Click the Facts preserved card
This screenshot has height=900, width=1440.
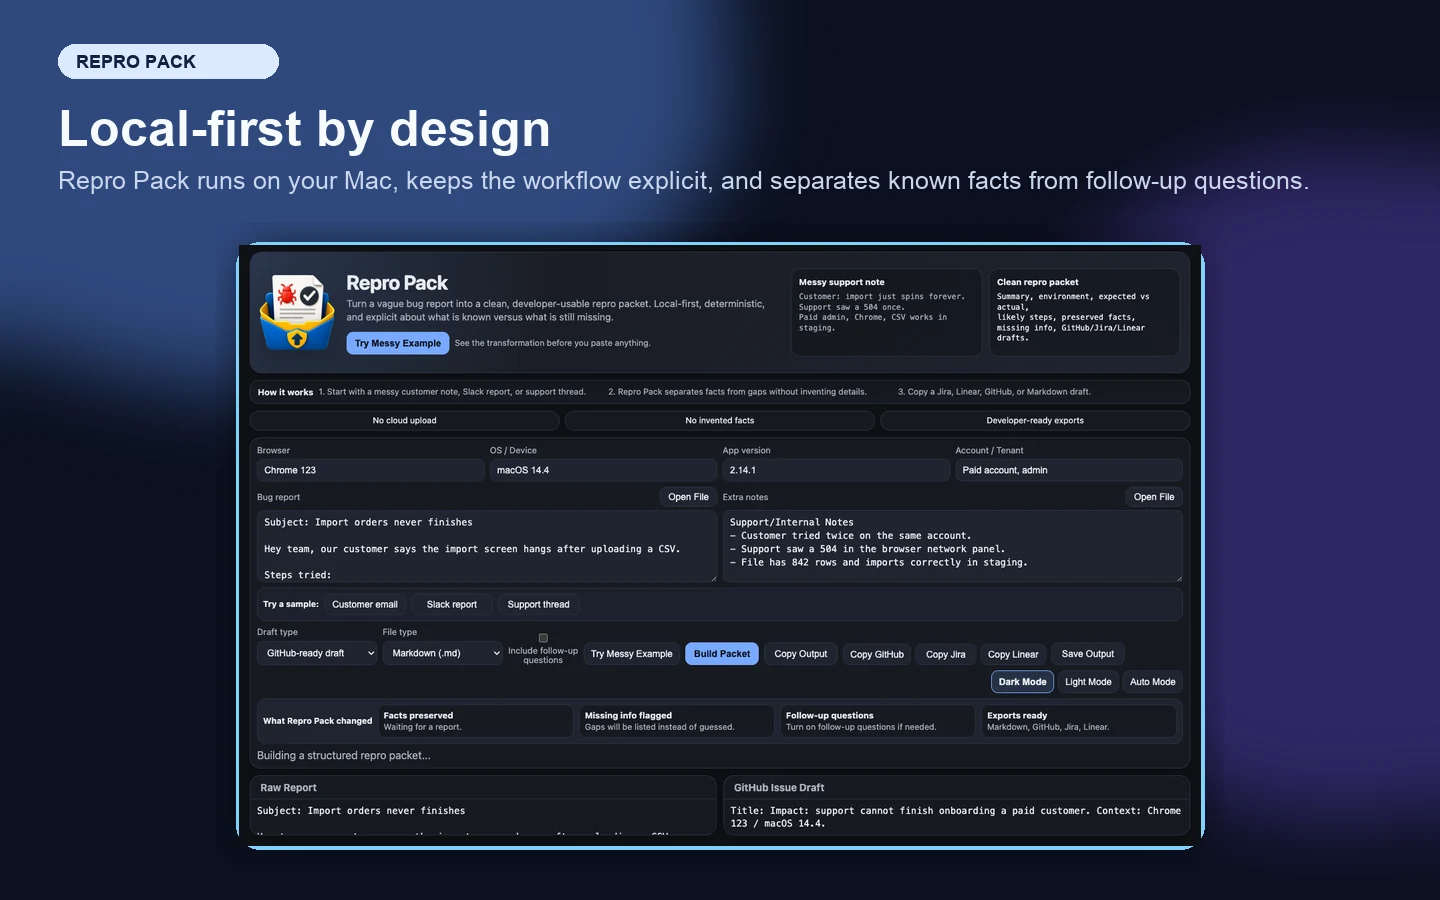click(x=475, y=721)
